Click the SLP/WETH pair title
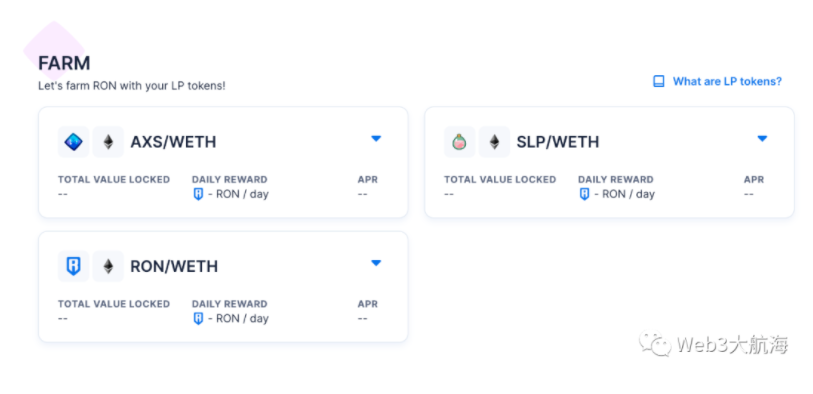This screenshot has width=813, height=394. coord(558,142)
